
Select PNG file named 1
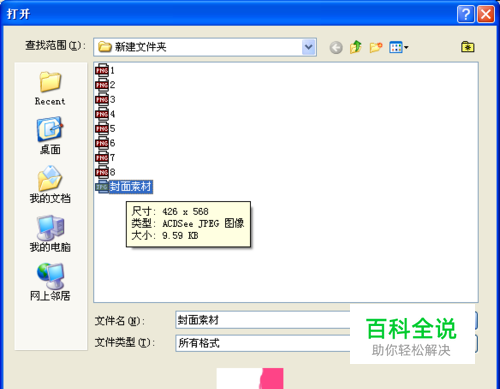point(105,70)
